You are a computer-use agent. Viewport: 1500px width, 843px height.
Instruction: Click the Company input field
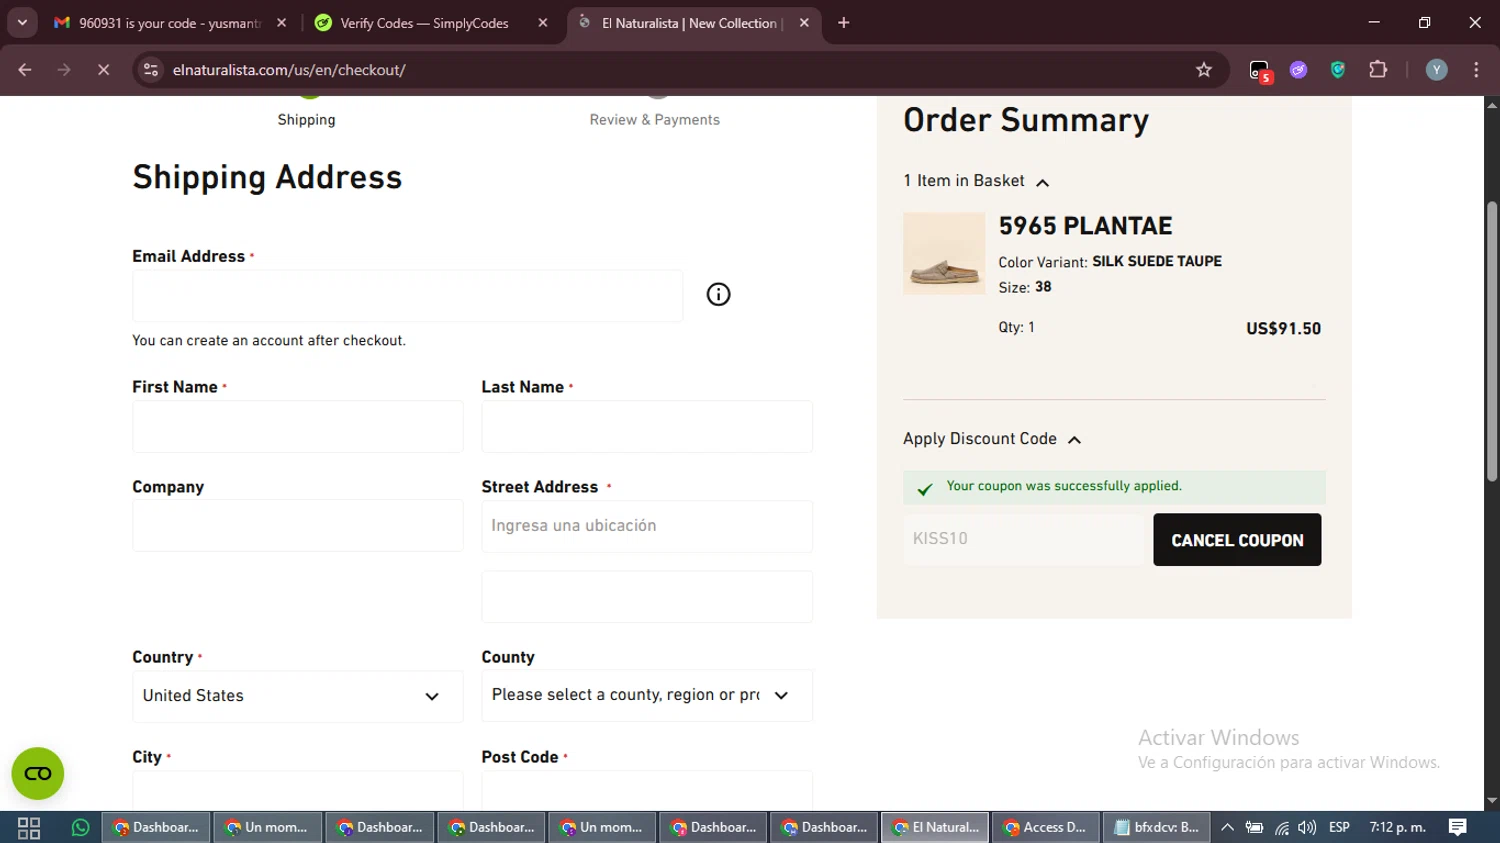(x=298, y=526)
